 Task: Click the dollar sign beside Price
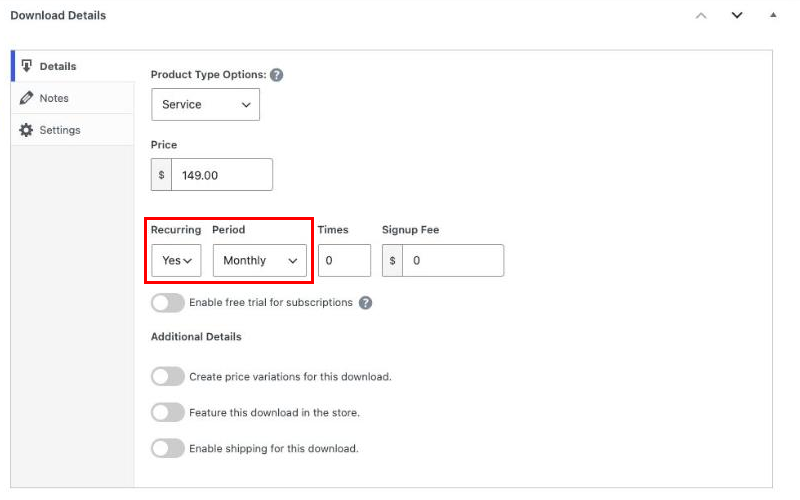[161, 175]
